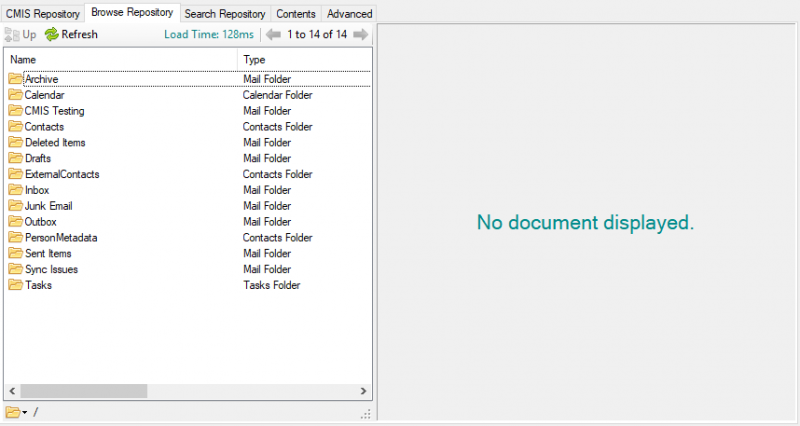Switch to the Advanced tab
Screen dimensions: 800x426
[349, 14]
